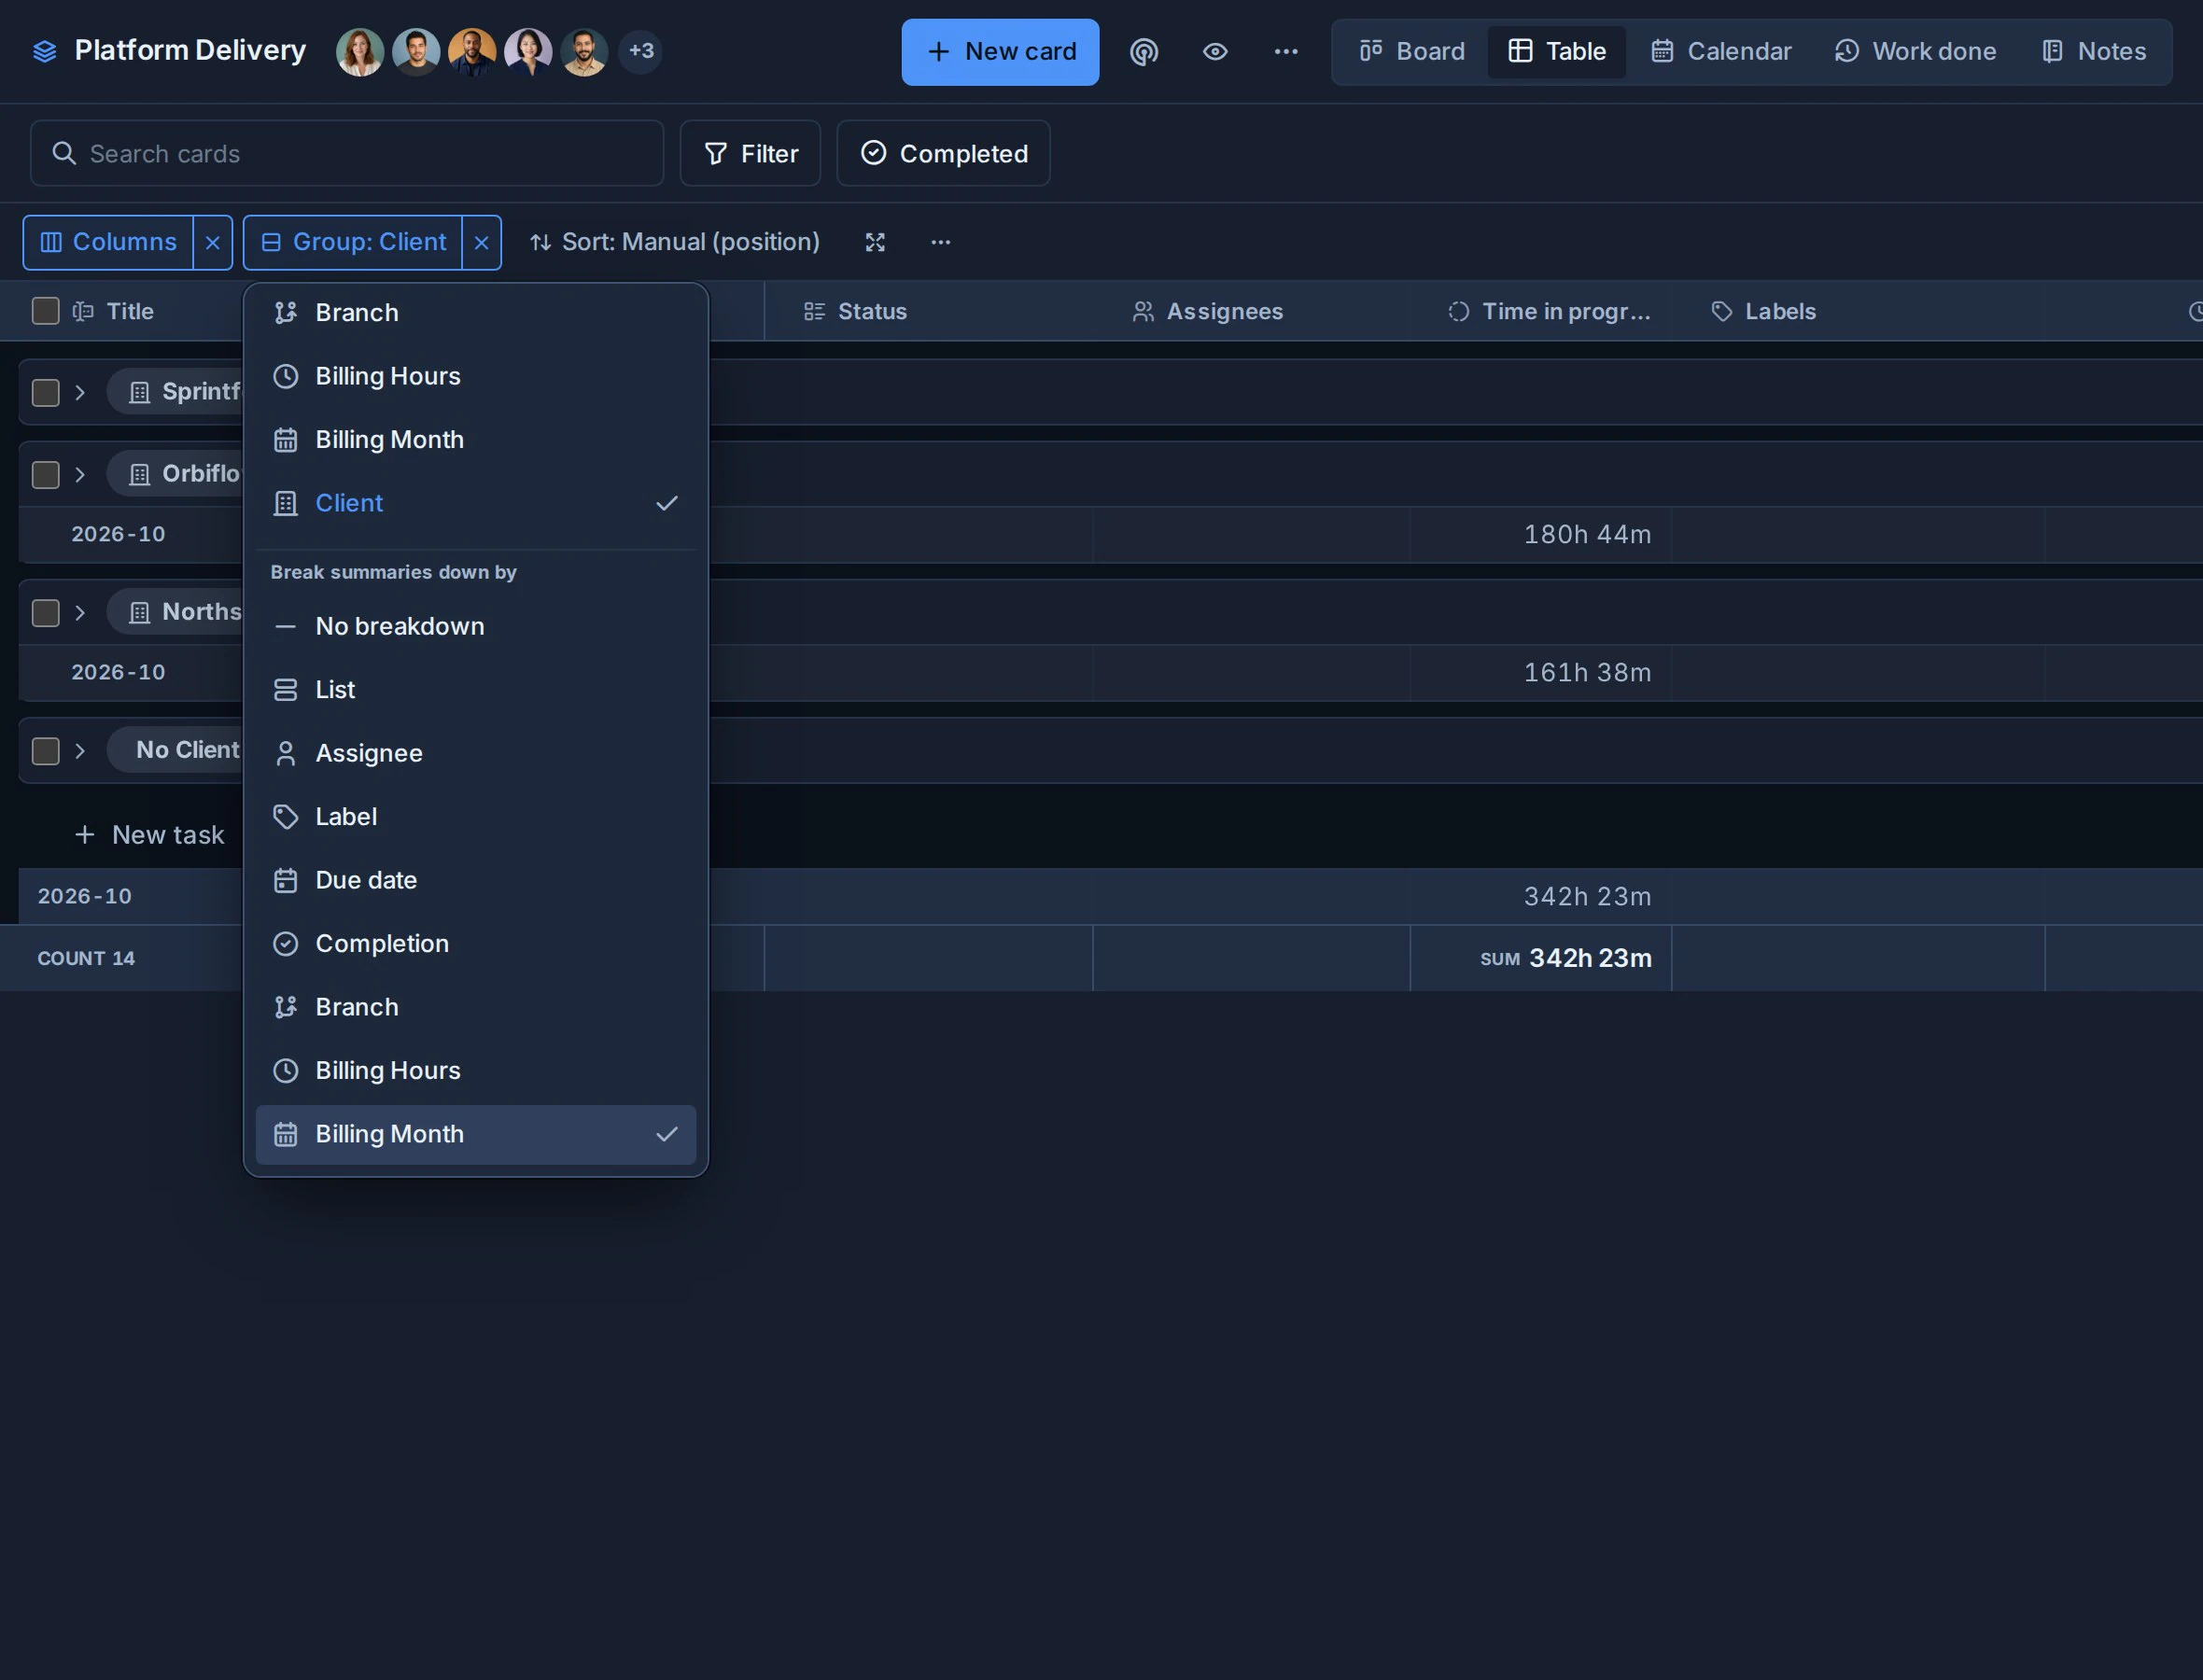
Task: Open the Notes tab
Action: point(2094,51)
